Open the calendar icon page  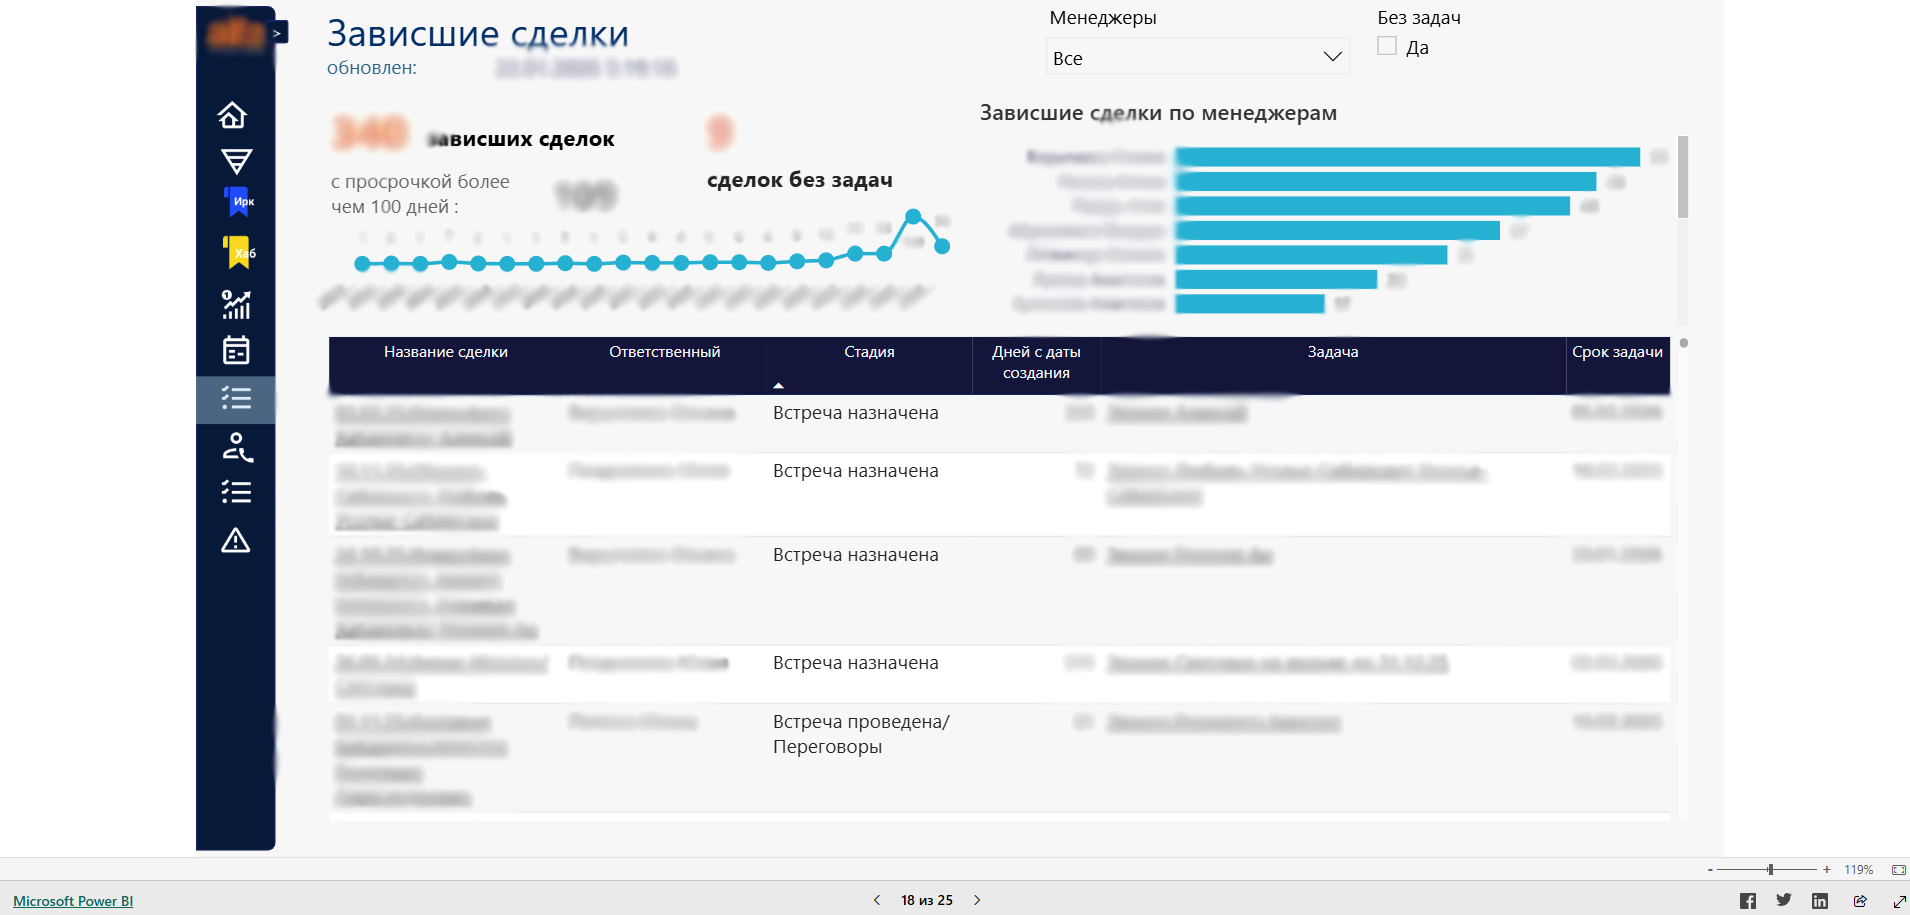pyautogui.click(x=236, y=350)
